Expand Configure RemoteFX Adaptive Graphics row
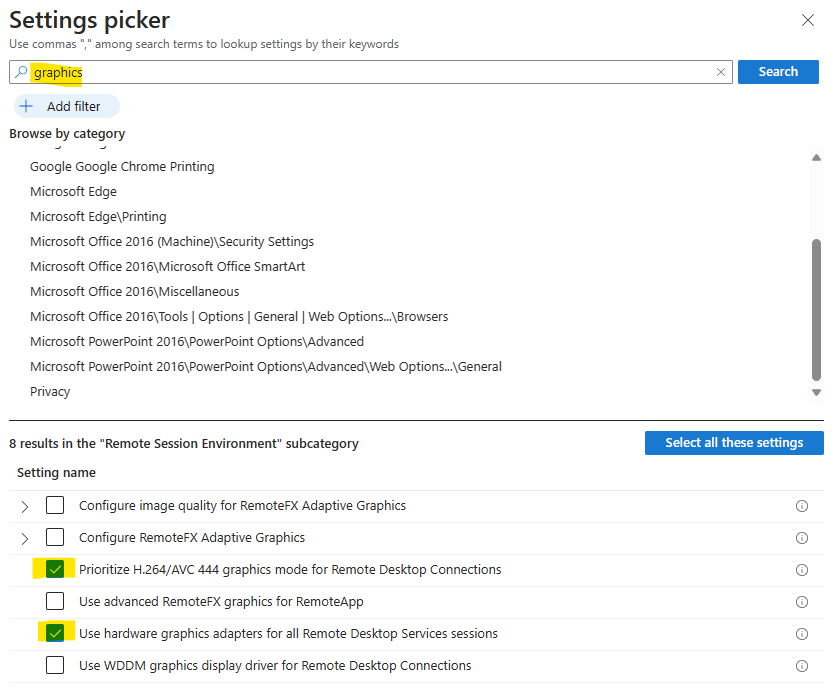835x693 pixels. pyautogui.click(x=24, y=539)
